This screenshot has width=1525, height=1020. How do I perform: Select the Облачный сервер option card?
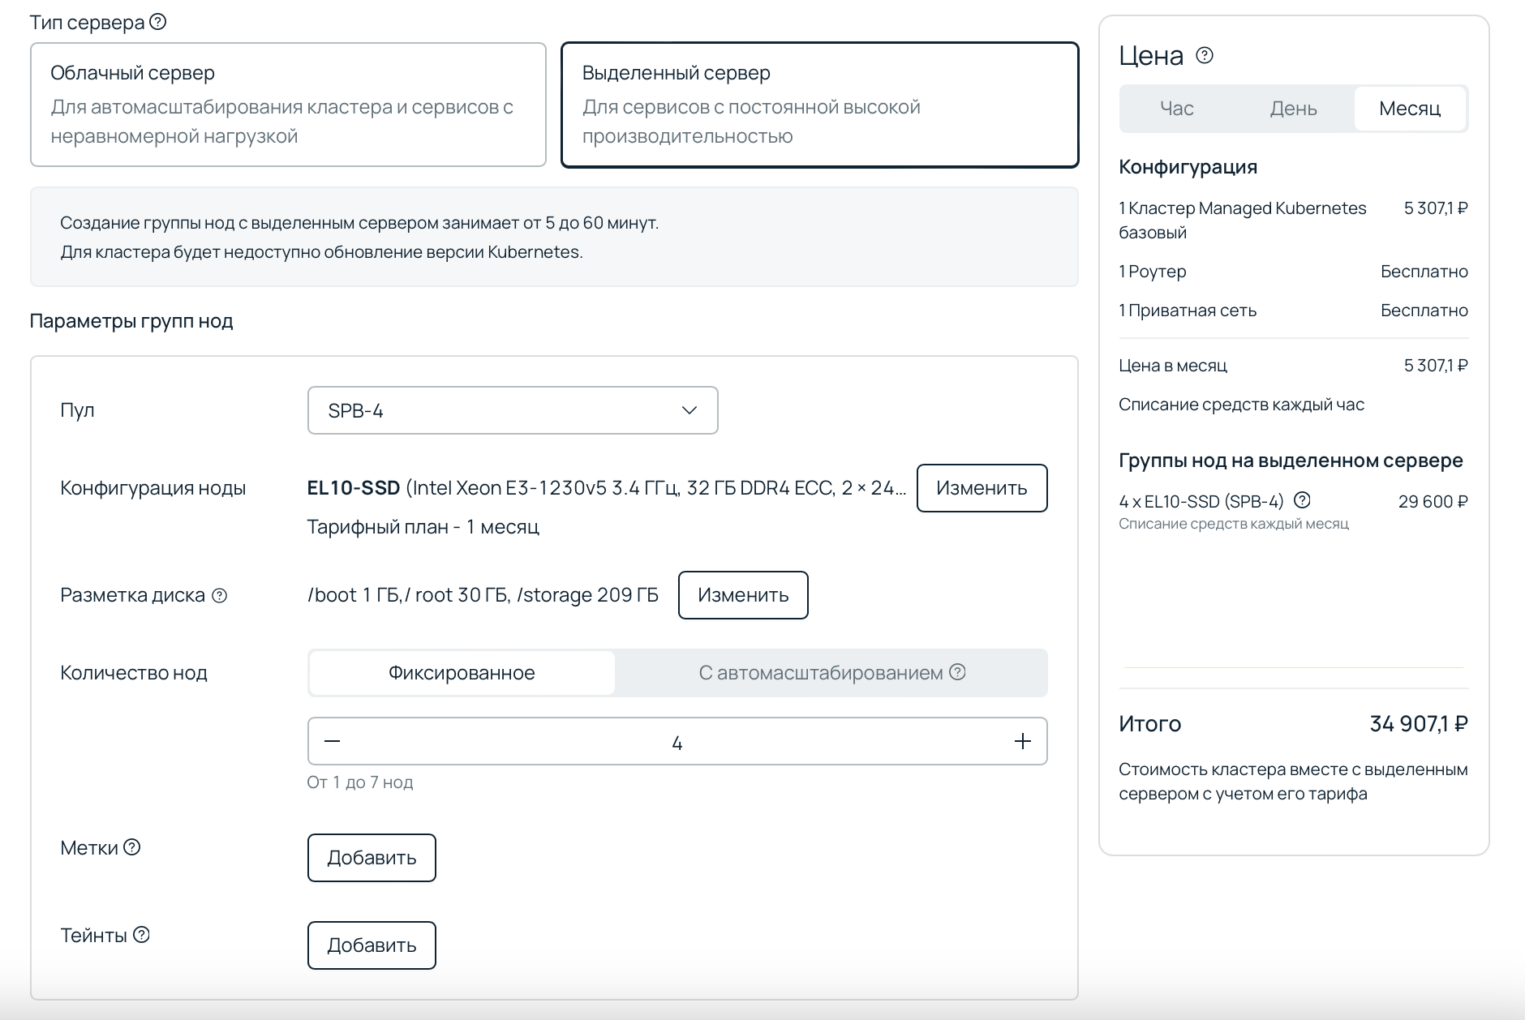click(288, 105)
